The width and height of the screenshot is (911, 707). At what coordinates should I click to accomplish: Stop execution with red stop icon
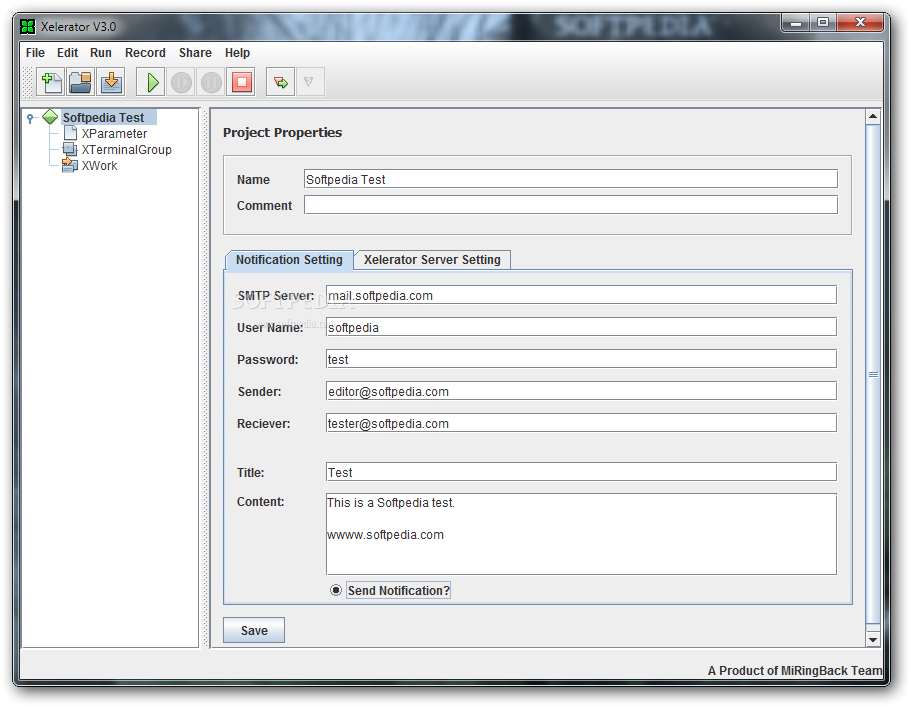coord(242,82)
